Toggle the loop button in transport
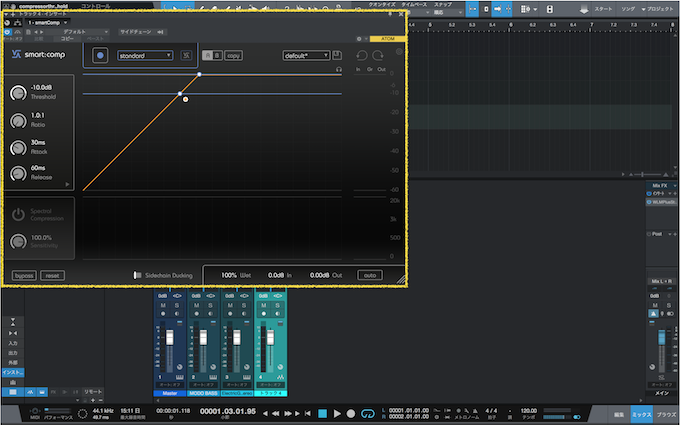Viewport: 680px width, 425px height. [368, 414]
